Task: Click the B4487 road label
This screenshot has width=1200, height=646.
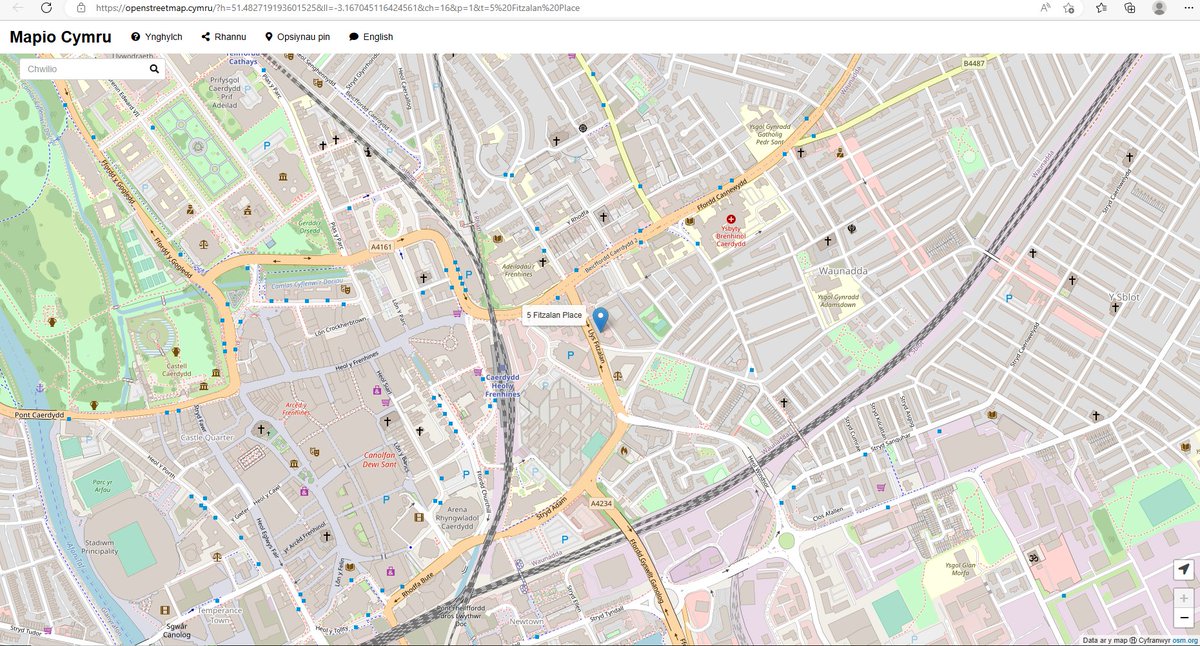Action: [975, 63]
